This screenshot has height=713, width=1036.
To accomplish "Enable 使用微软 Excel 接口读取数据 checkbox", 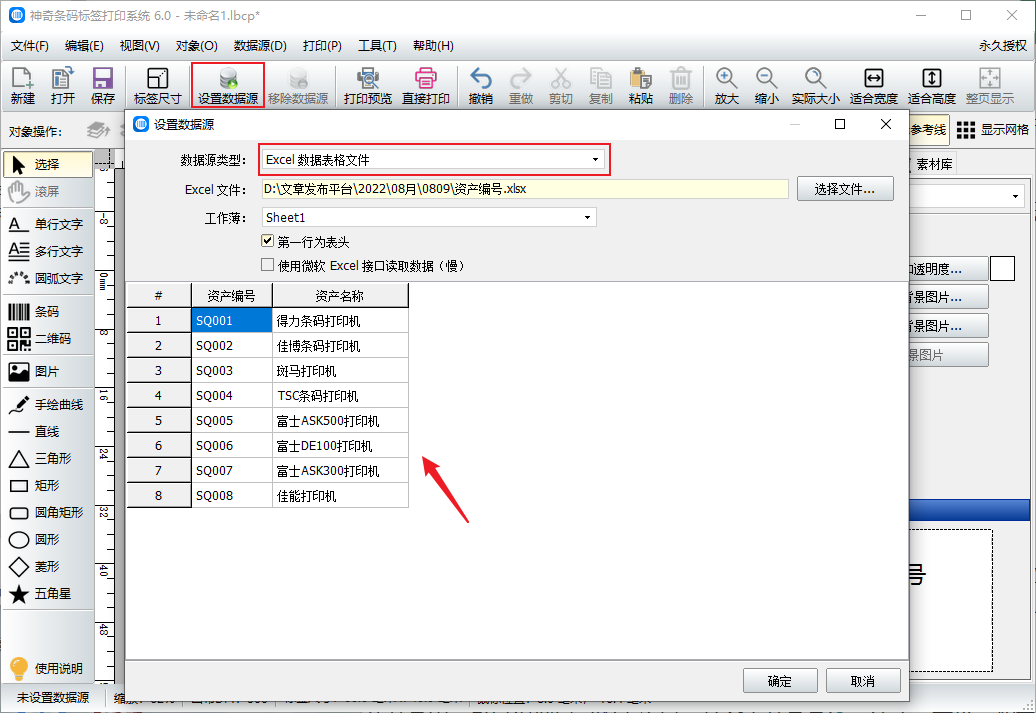I will 268,265.
